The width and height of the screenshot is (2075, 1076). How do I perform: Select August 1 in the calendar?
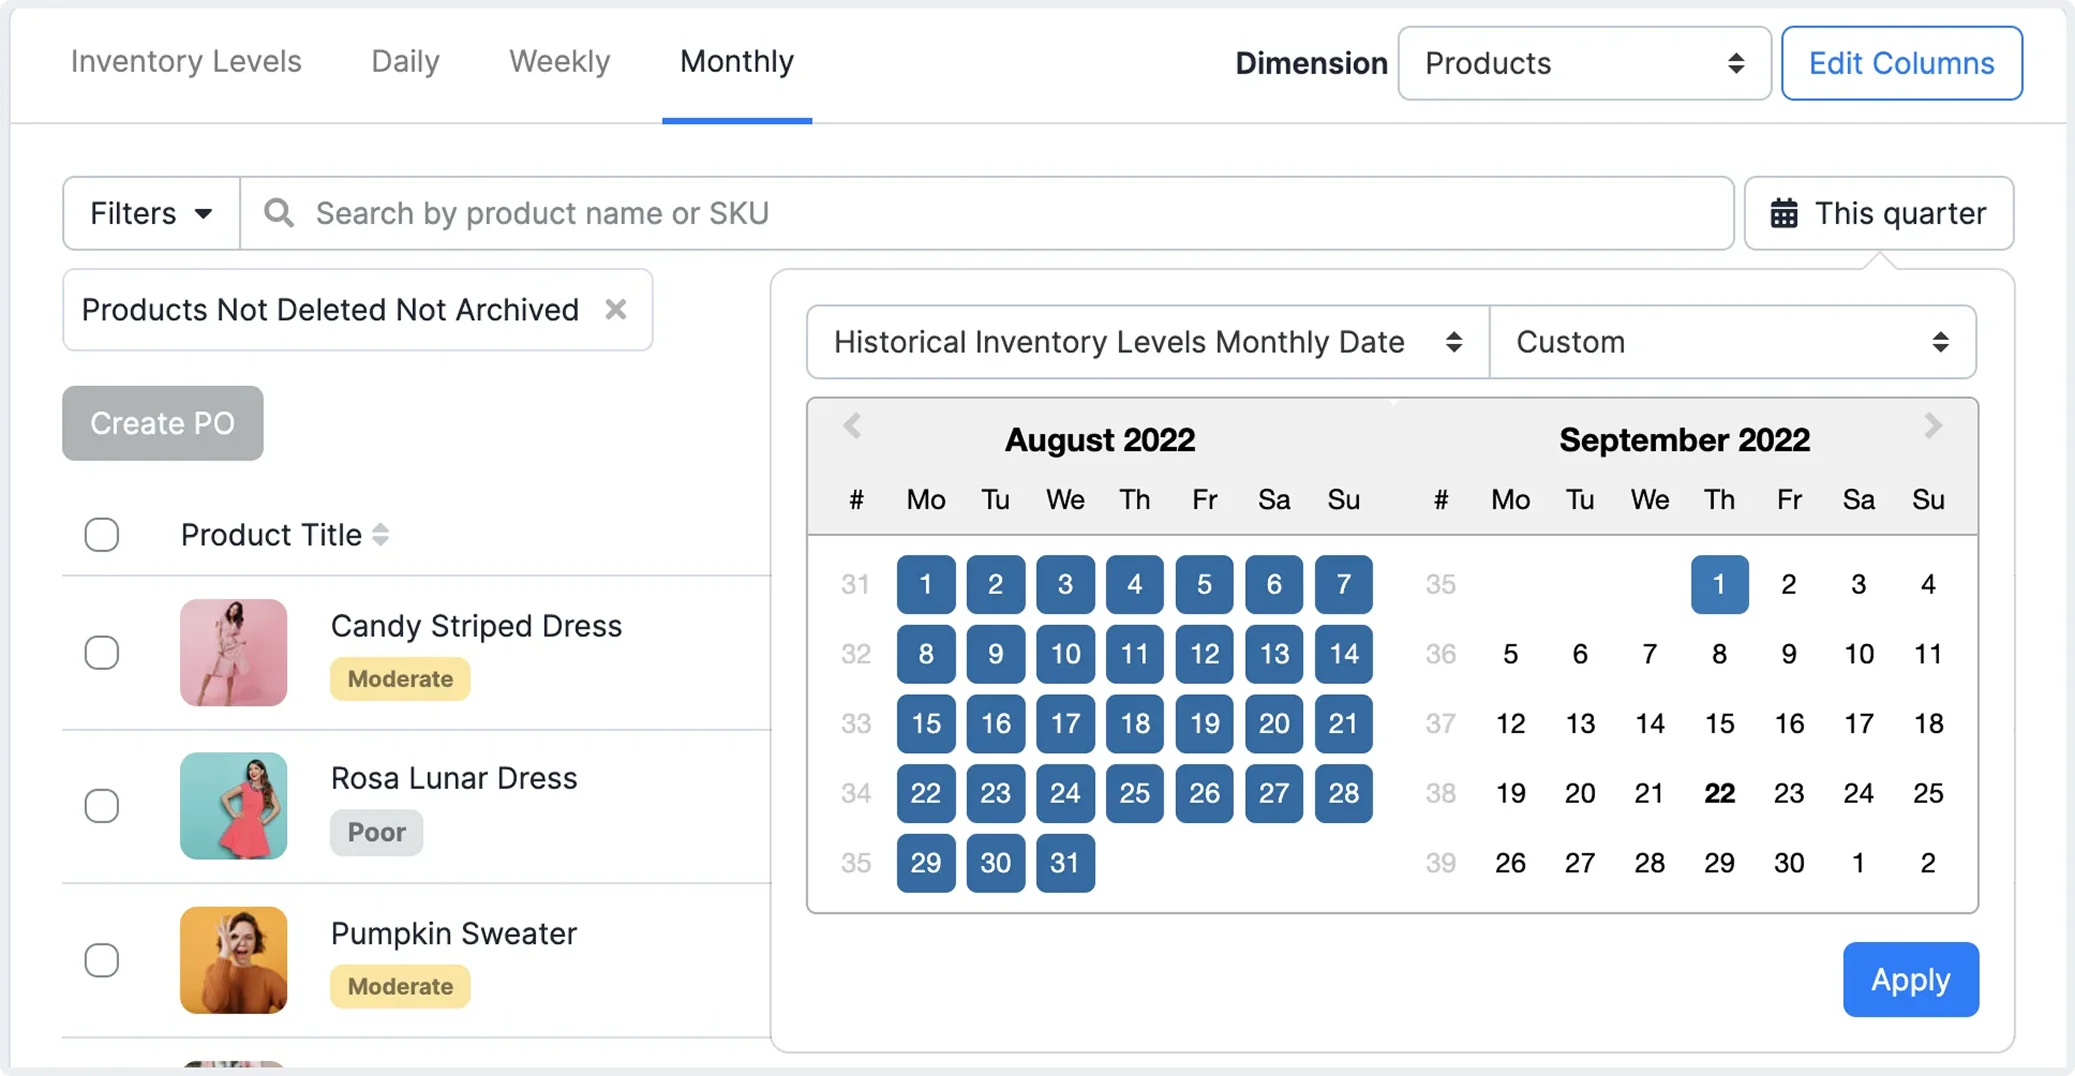(926, 584)
